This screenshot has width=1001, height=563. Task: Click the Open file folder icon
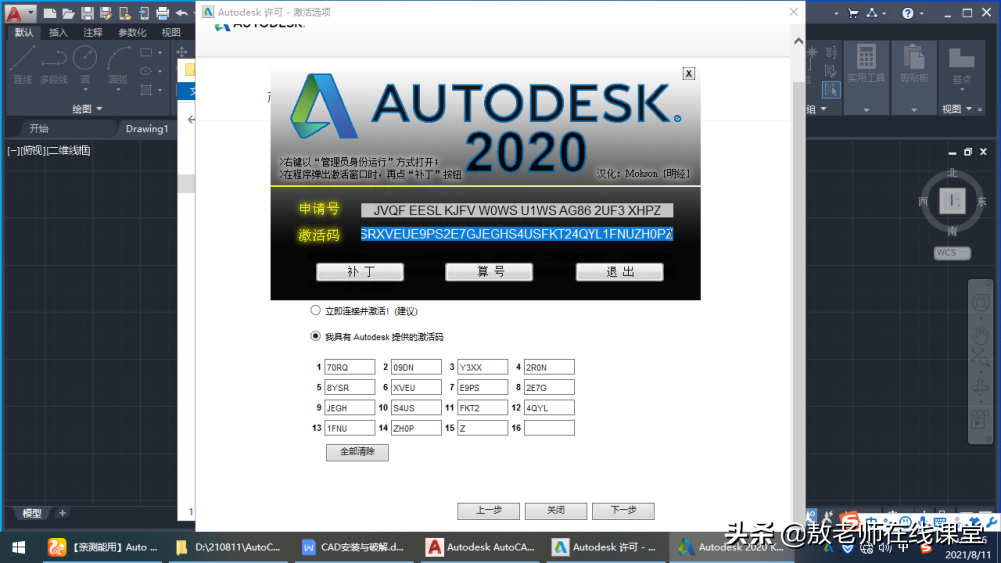(68, 13)
